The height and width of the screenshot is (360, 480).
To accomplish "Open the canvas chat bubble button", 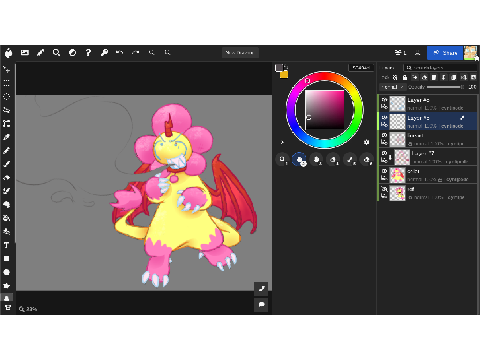I will pyautogui.click(x=261, y=304).
